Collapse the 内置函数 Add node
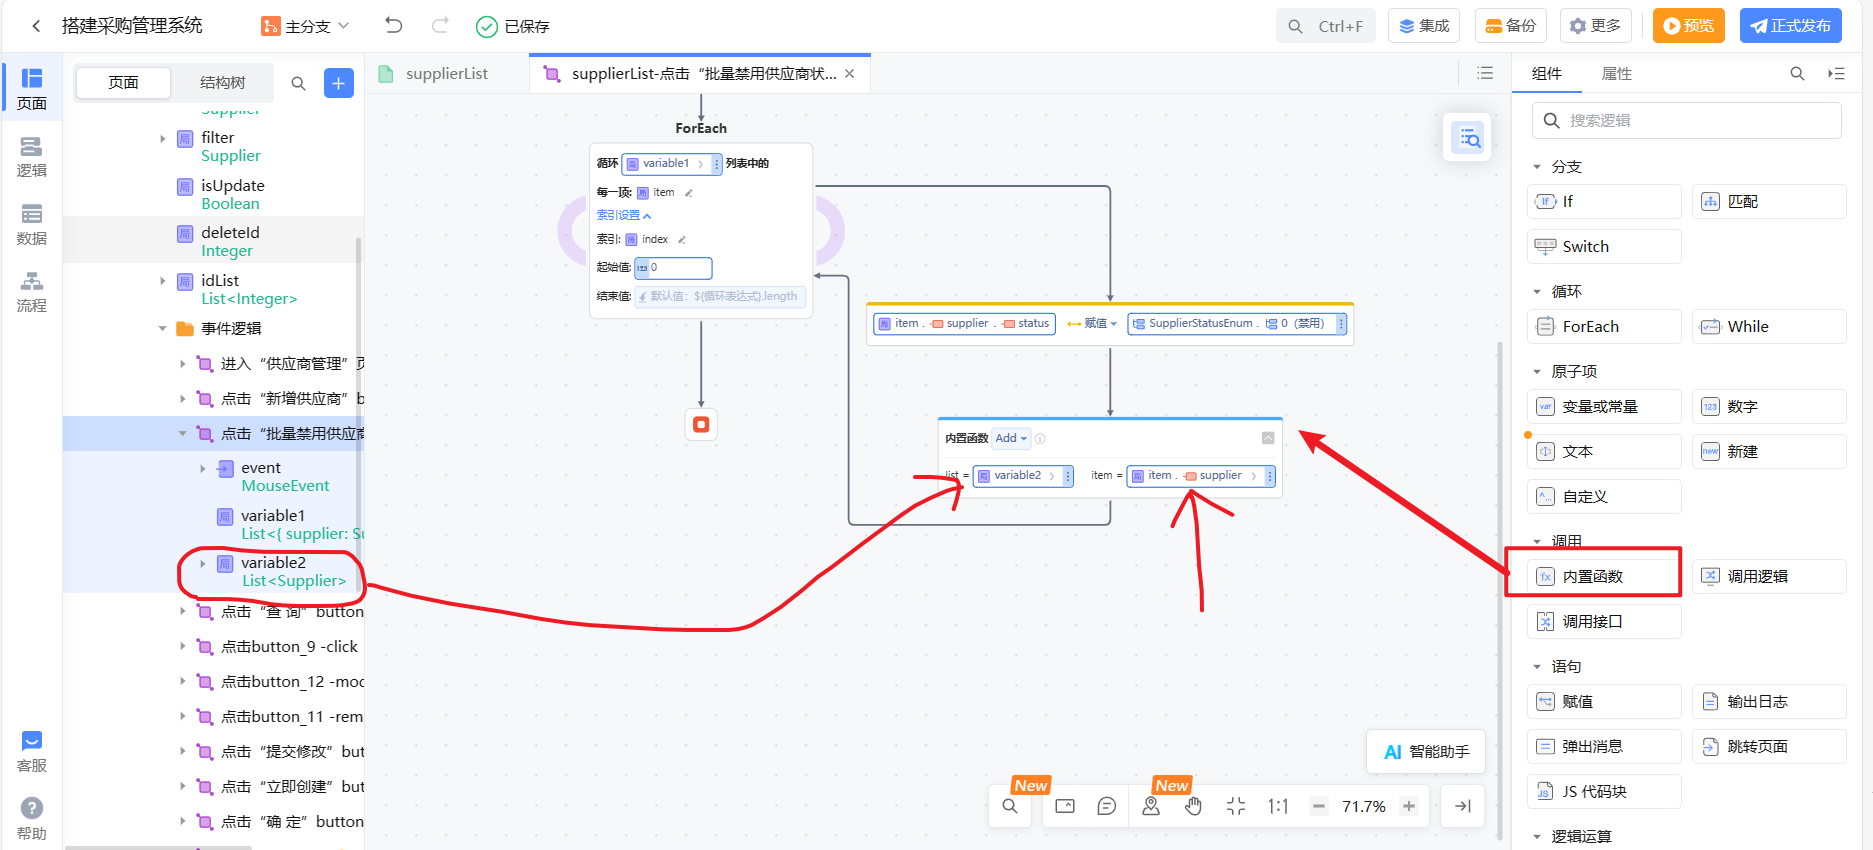1873x850 pixels. (x=1268, y=438)
